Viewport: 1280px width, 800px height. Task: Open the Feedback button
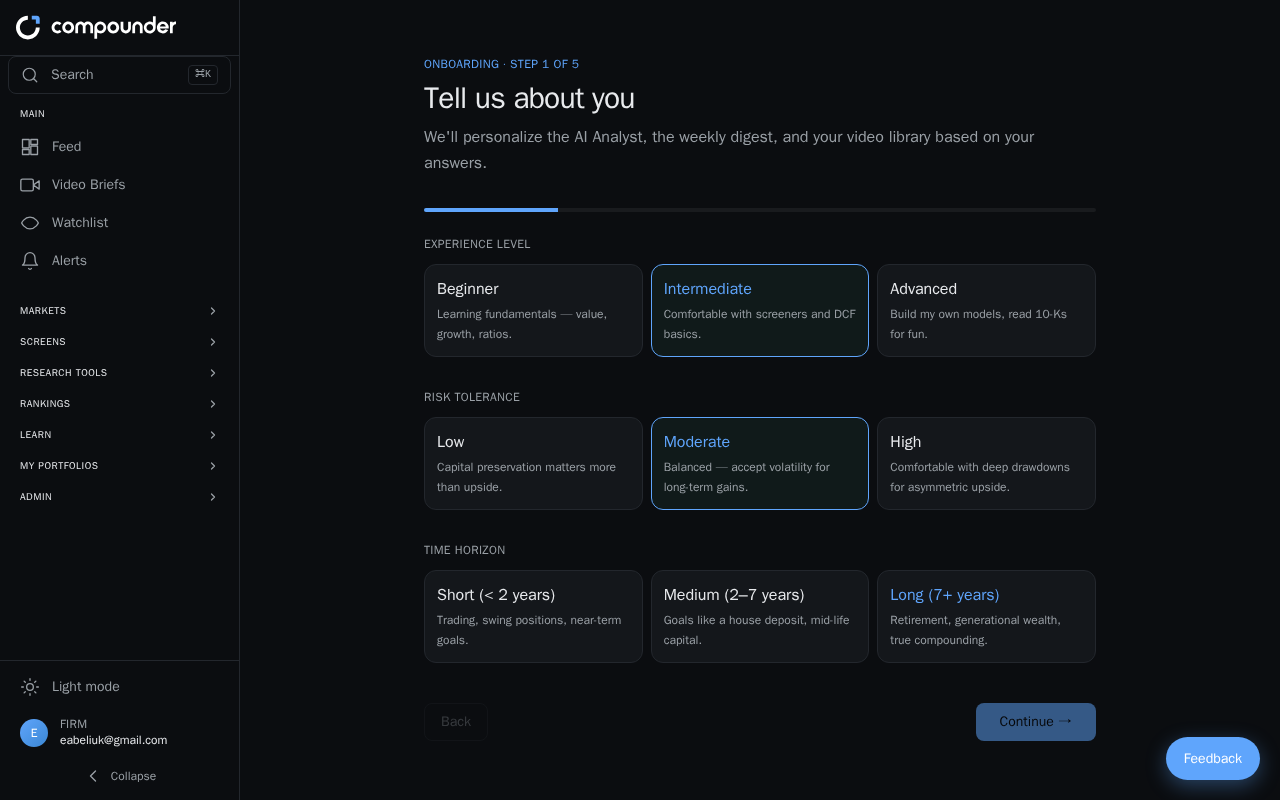point(1213,759)
